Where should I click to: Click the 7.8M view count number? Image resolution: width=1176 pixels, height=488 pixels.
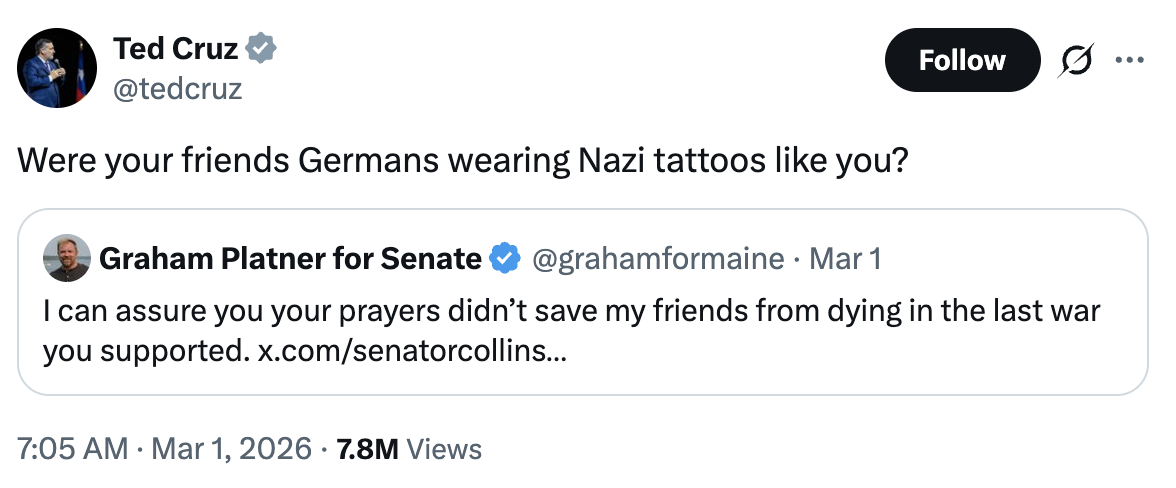368,449
